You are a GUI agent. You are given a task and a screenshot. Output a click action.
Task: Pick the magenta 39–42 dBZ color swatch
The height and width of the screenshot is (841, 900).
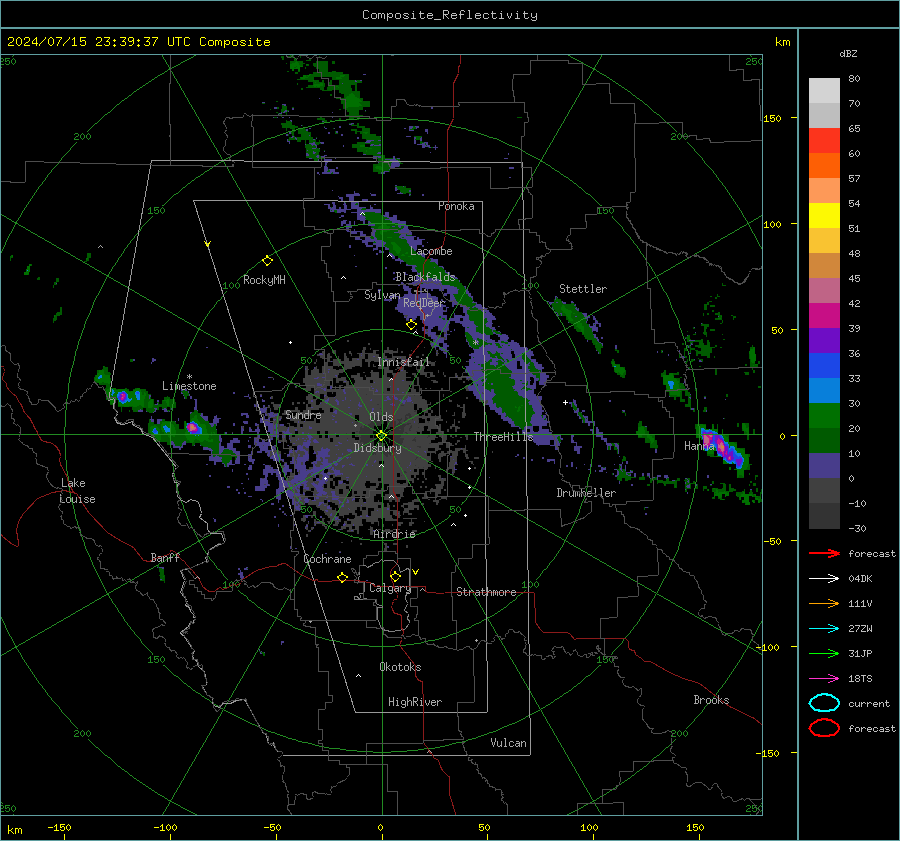824,316
